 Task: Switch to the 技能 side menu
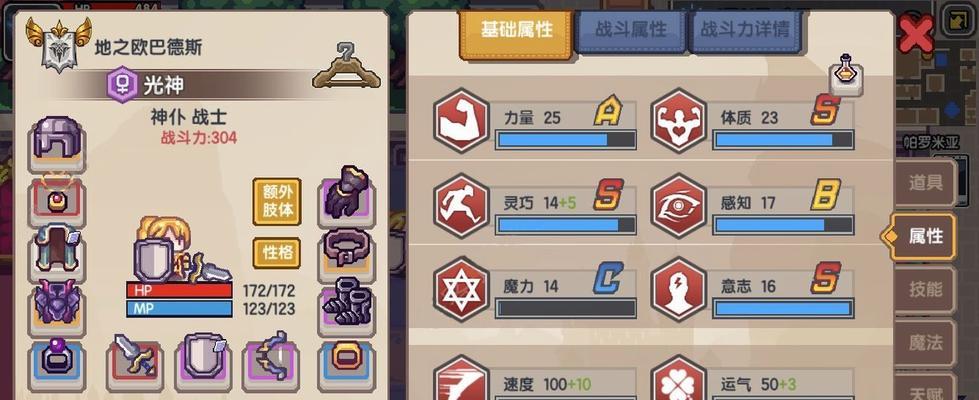tap(925, 290)
